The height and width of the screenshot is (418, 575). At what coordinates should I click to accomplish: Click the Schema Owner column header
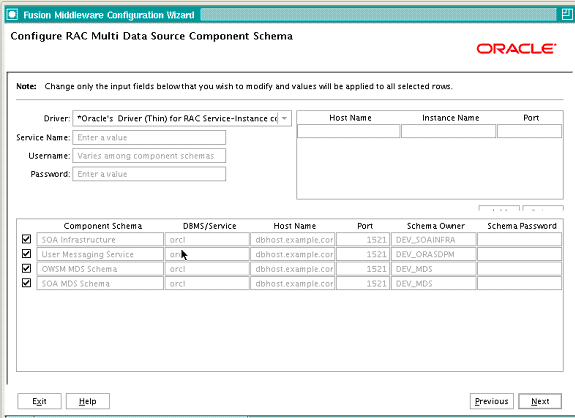[436, 226]
